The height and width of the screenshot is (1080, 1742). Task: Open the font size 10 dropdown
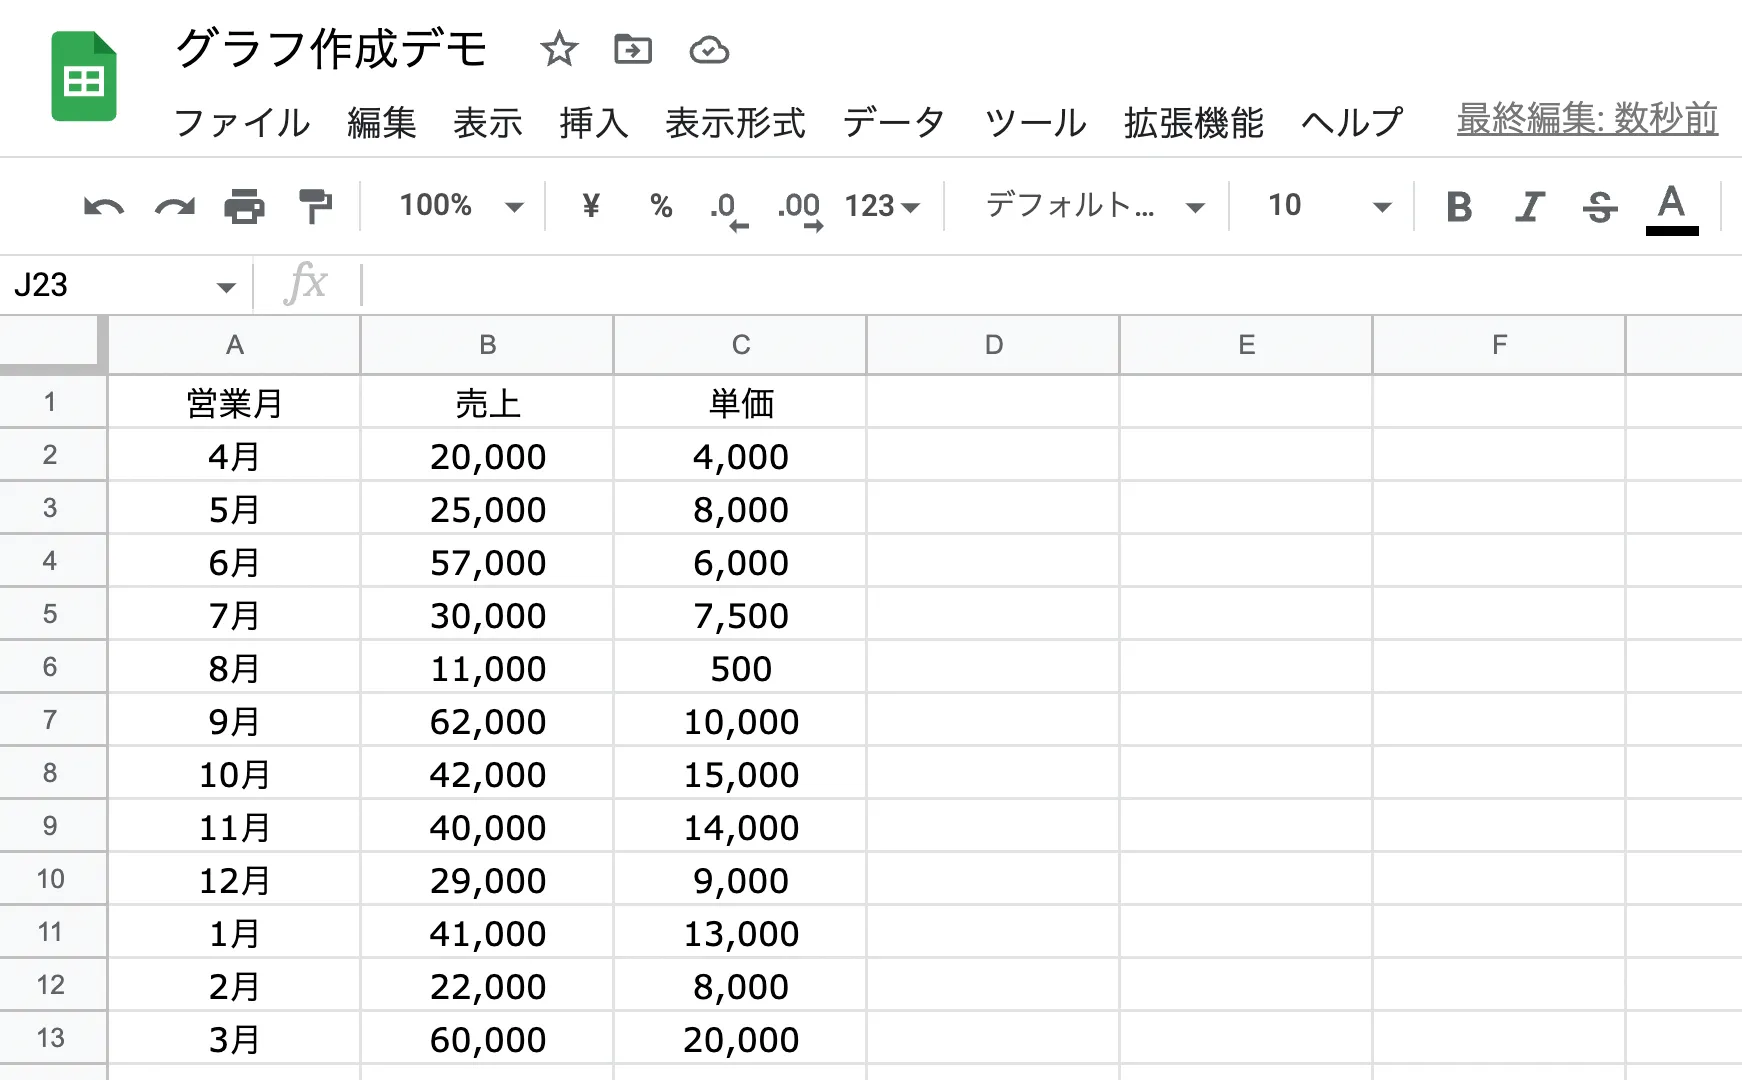[x=1330, y=206]
